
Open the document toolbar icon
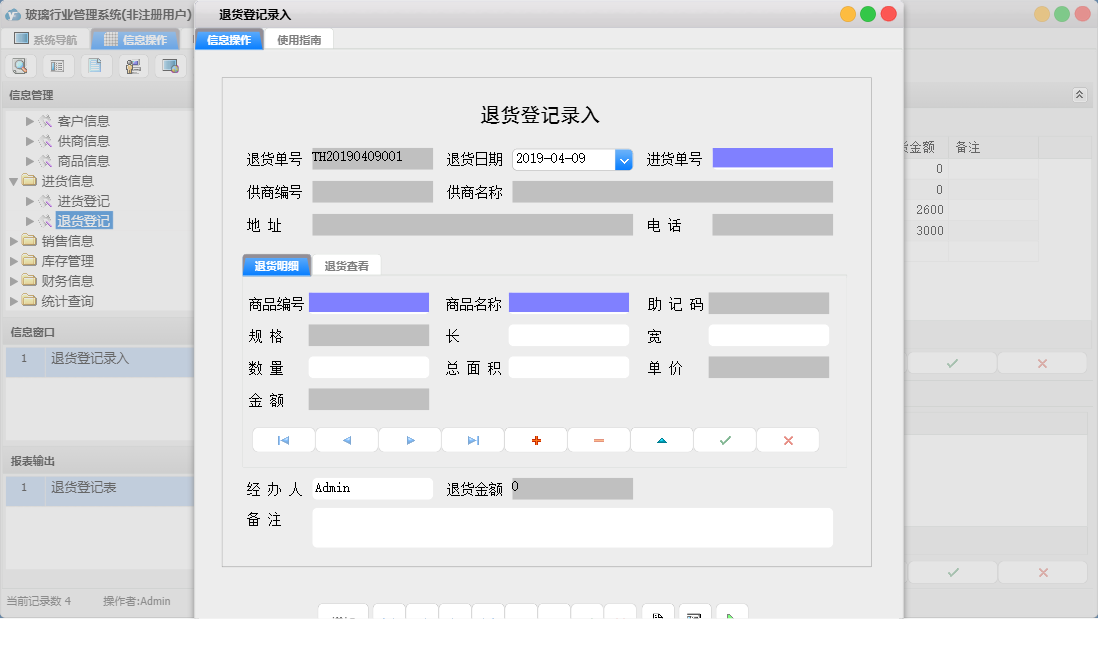pos(95,65)
